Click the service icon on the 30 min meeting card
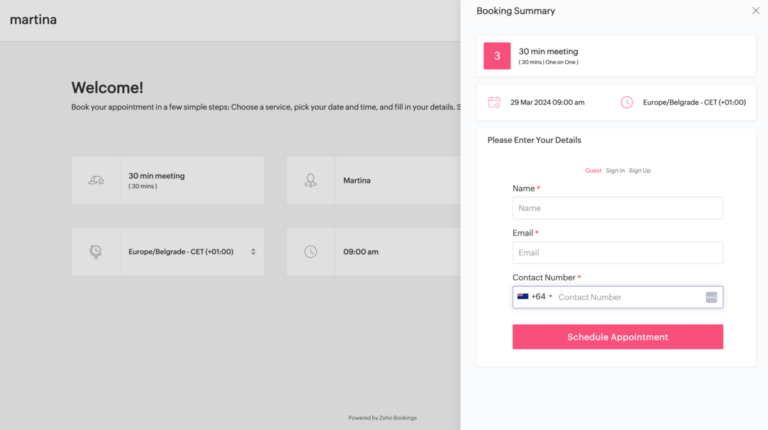This screenshot has height=430, width=768. pyautogui.click(x=96, y=181)
